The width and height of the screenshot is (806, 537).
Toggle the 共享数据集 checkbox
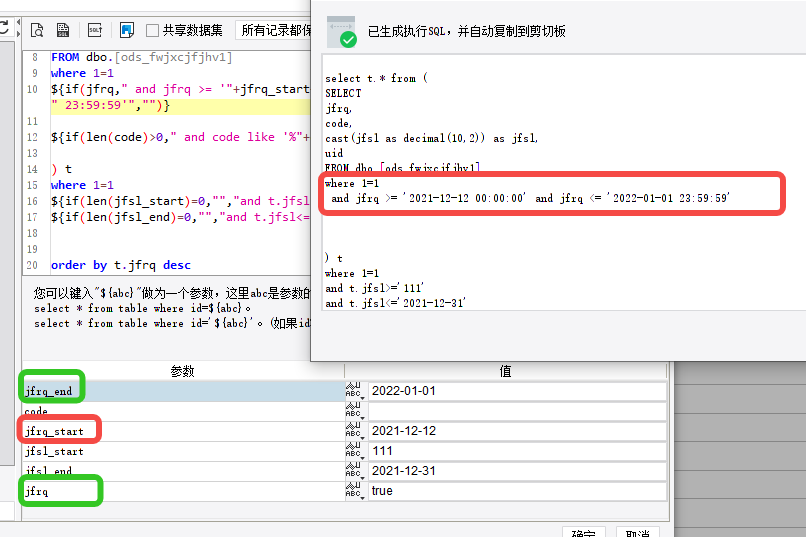tap(152, 31)
